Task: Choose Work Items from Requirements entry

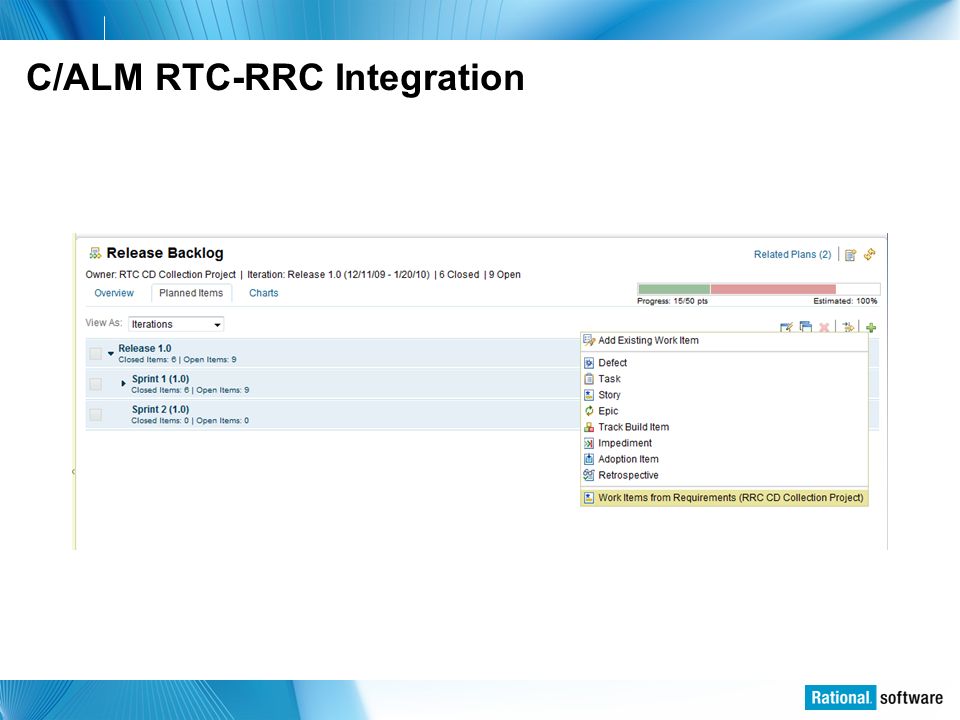Action: (724, 498)
